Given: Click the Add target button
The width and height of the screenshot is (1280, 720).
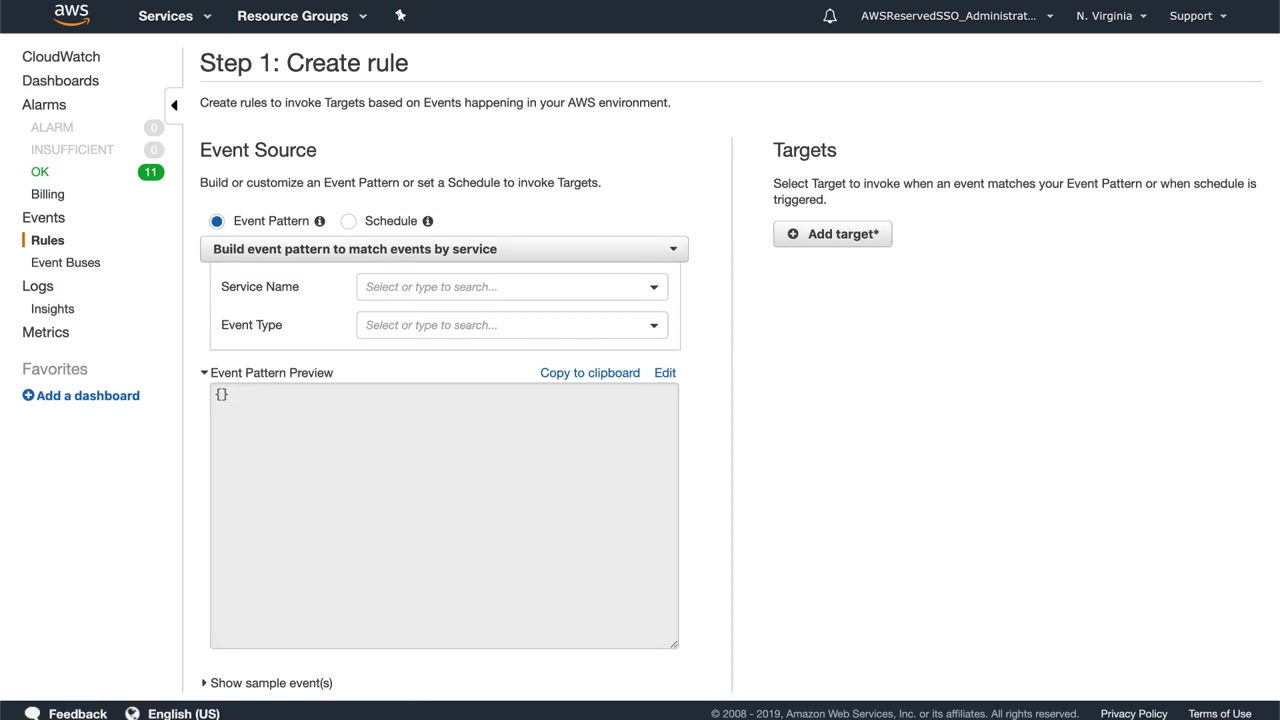Looking at the screenshot, I should [x=832, y=234].
